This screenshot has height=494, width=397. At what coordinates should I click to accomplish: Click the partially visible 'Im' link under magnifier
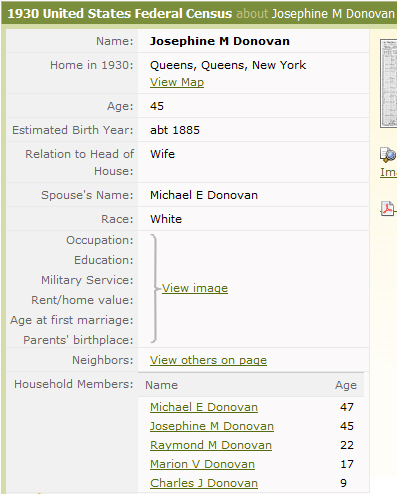coord(389,172)
